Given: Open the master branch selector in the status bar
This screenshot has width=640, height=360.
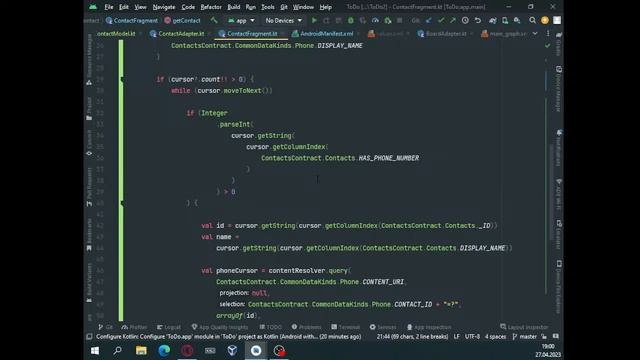Looking at the screenshot, I should pyautogui.click(x=524, y=337).
